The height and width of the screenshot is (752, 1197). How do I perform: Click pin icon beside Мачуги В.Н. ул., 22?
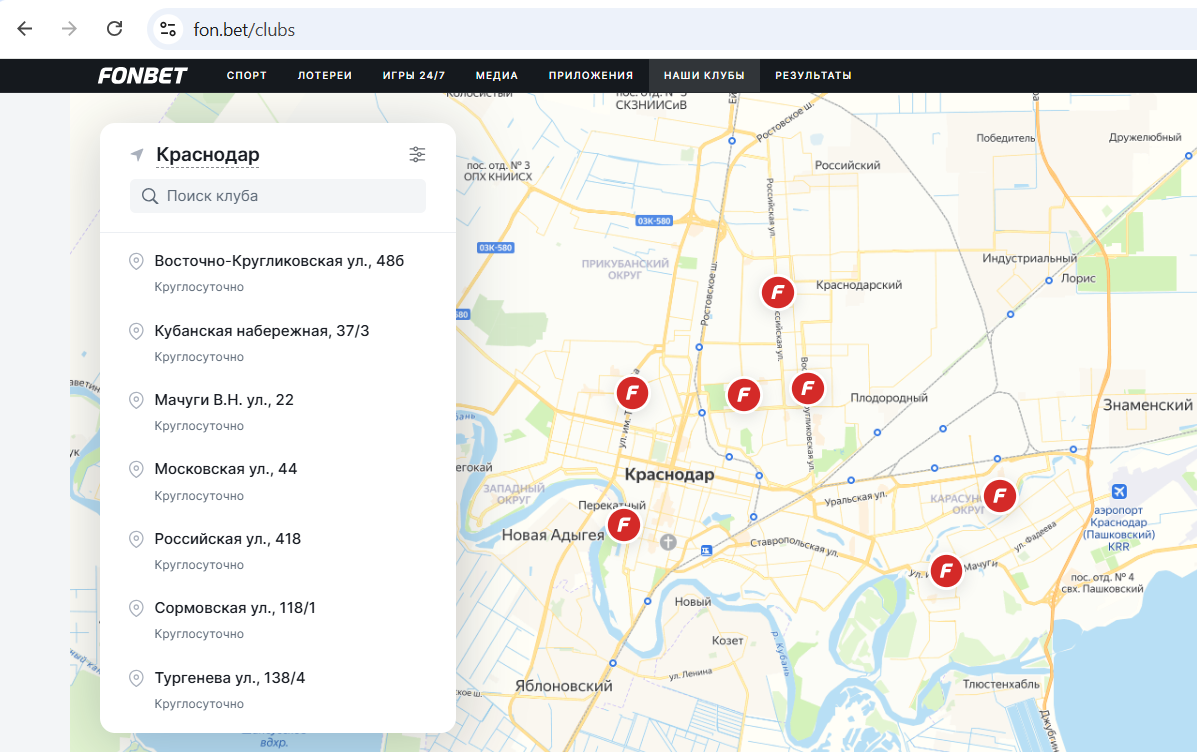pos(136,400)
